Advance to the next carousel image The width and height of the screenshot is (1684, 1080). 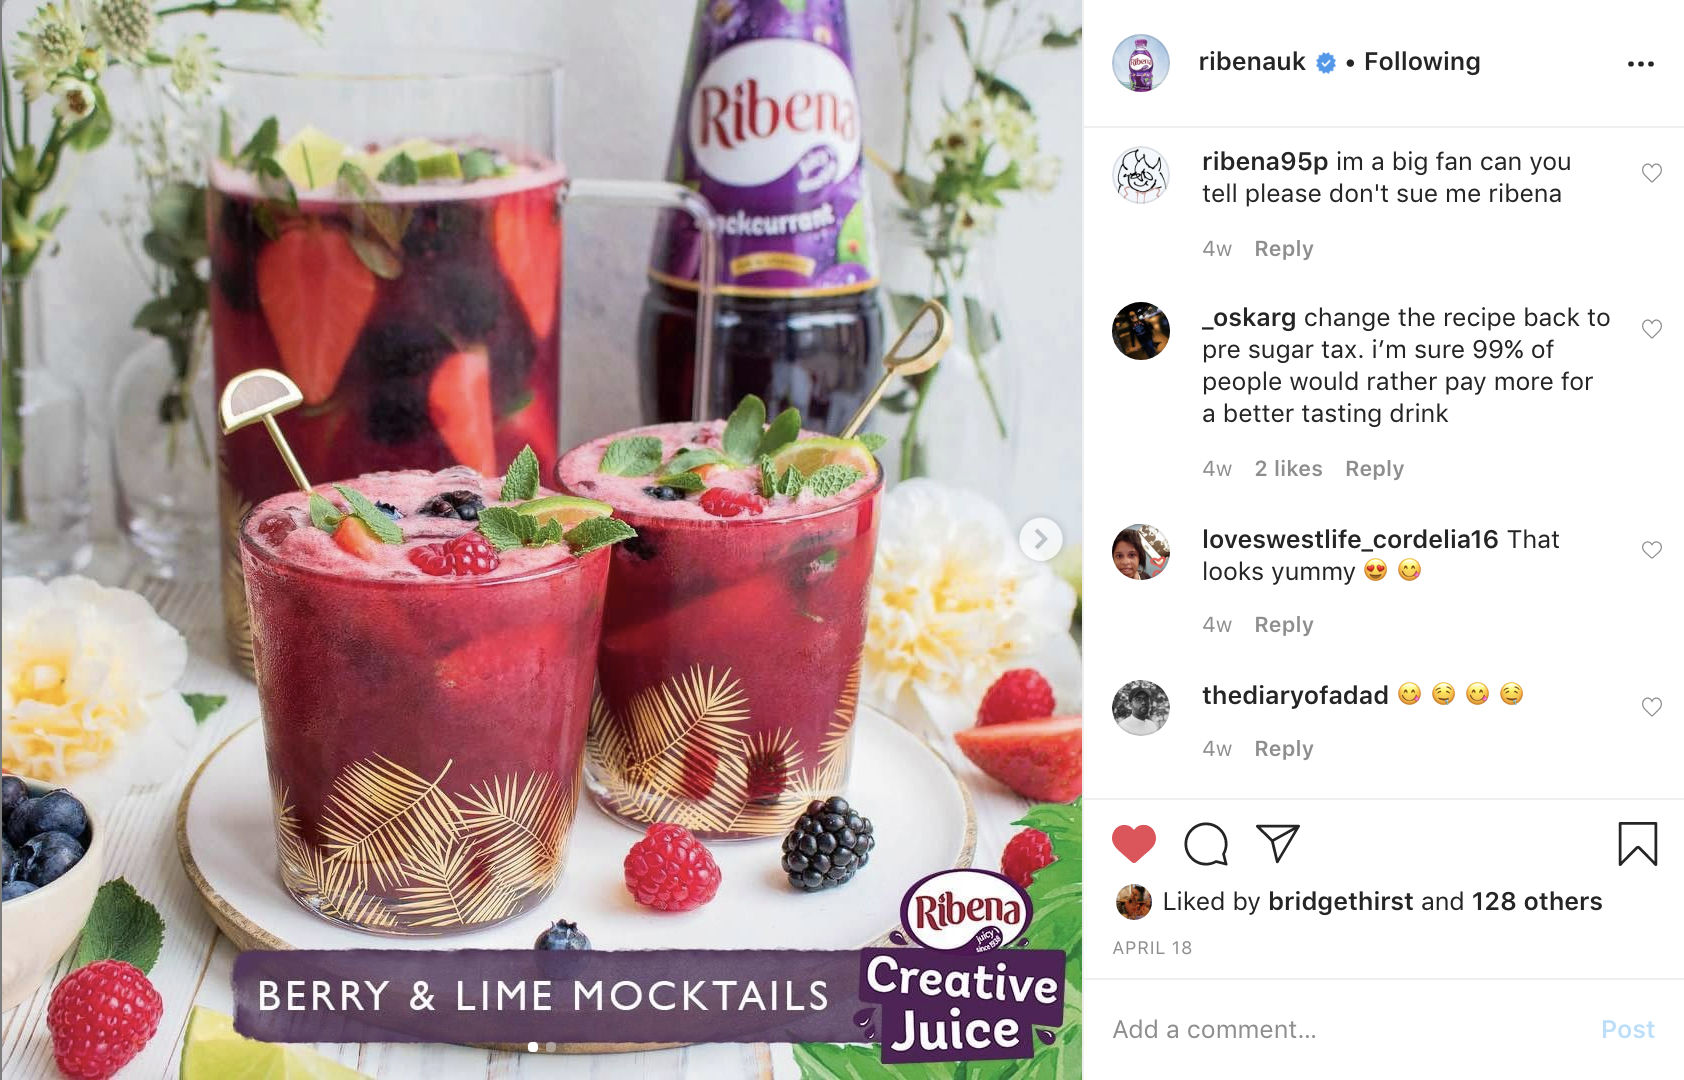1041,540
